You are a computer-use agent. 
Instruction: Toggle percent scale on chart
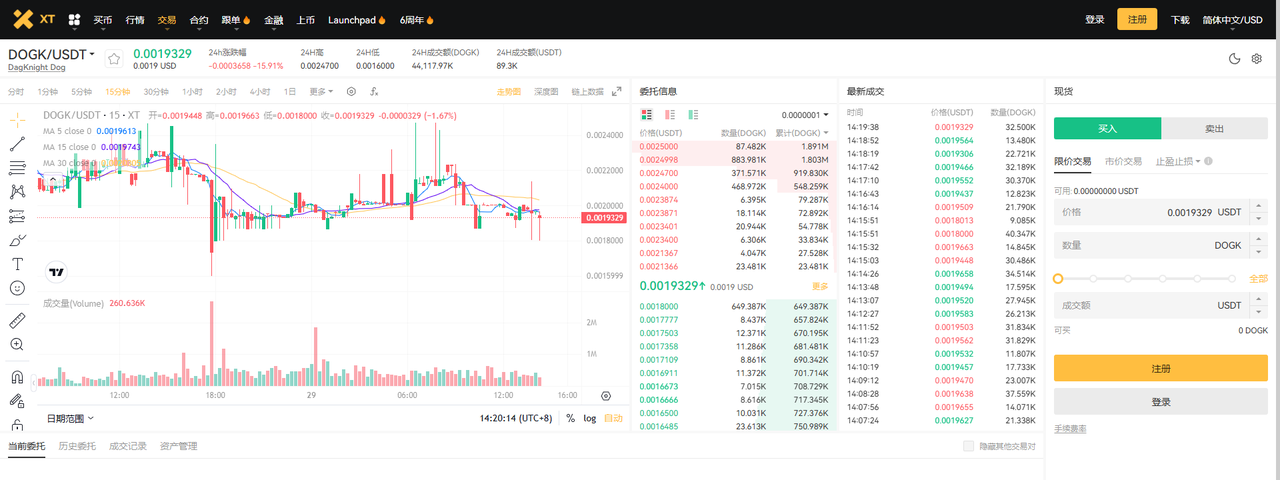[x=570, y=418]
